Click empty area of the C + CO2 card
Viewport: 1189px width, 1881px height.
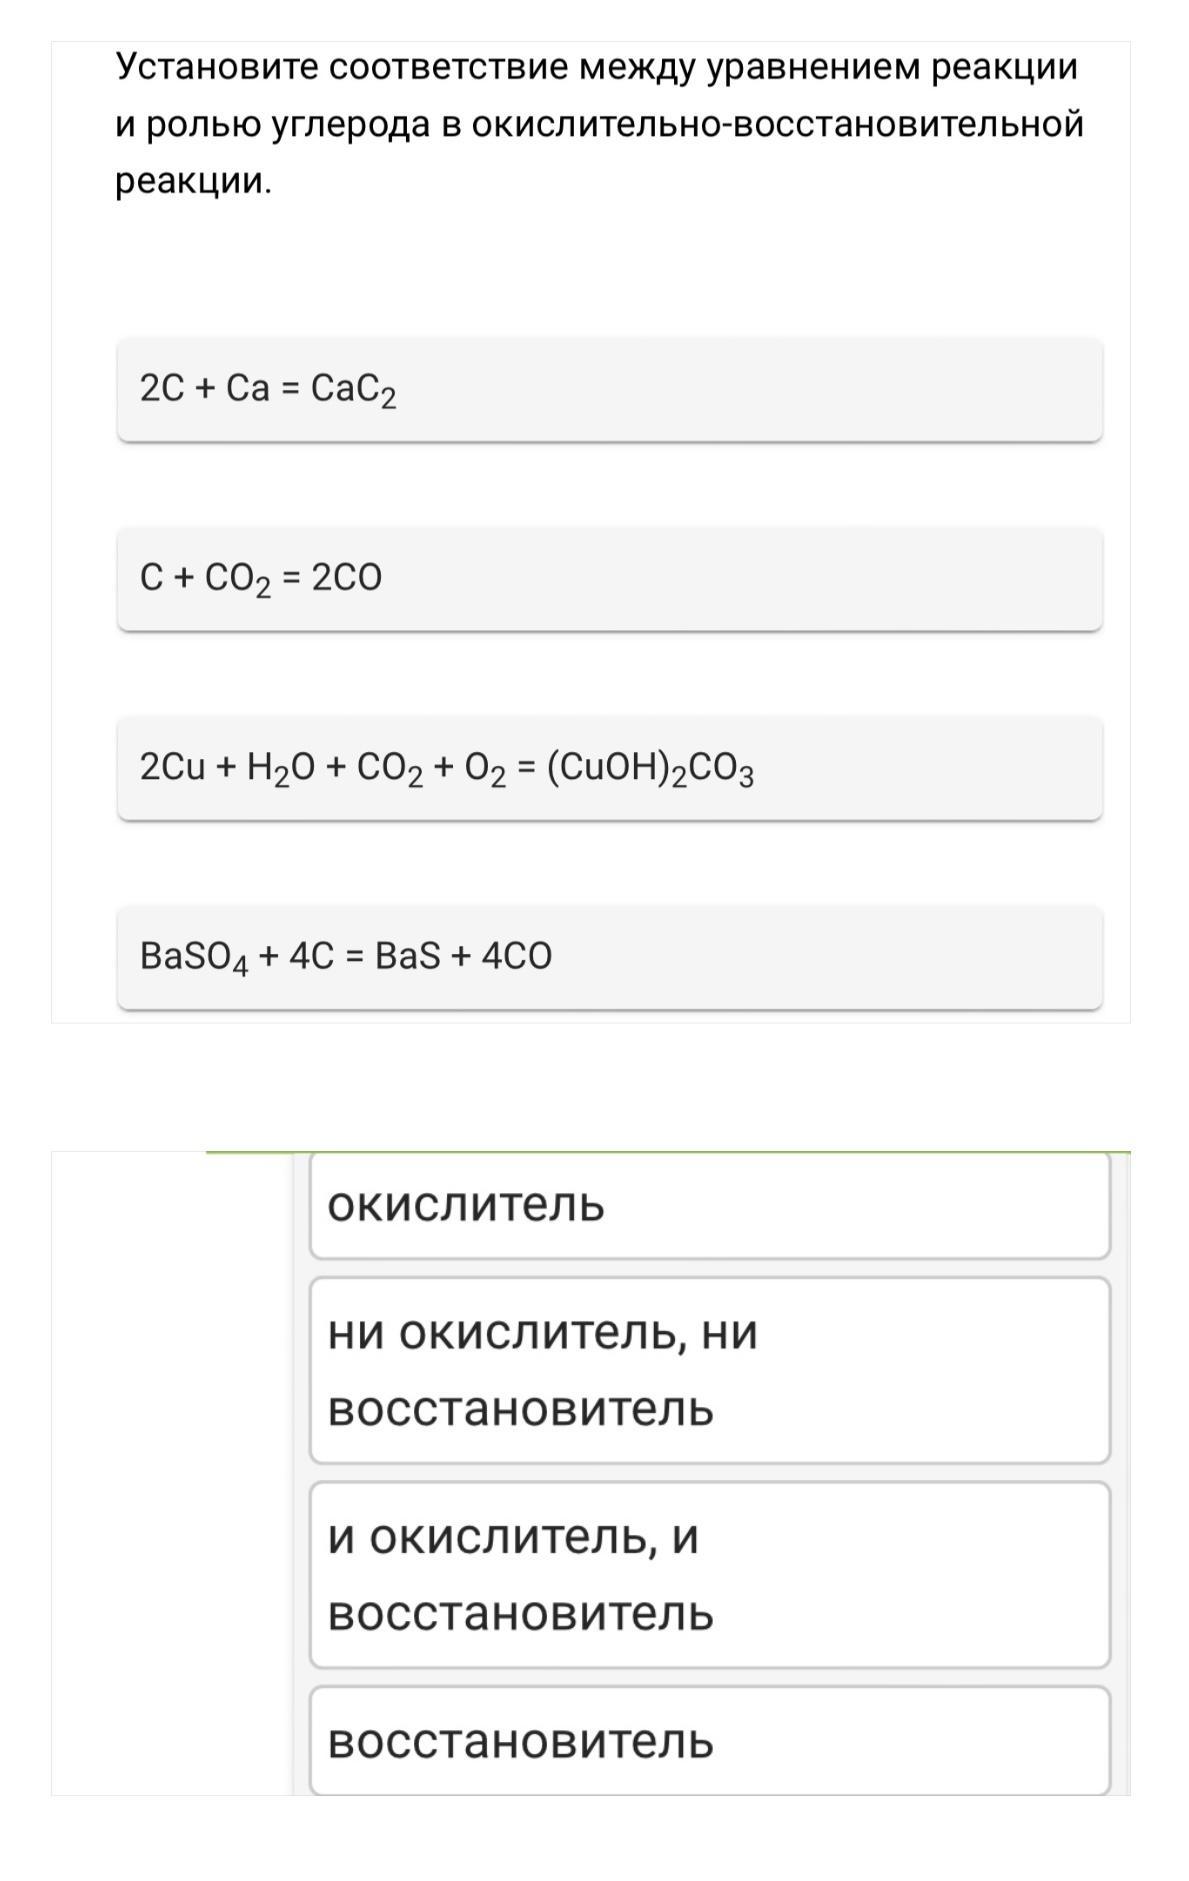tap(740, 579)
